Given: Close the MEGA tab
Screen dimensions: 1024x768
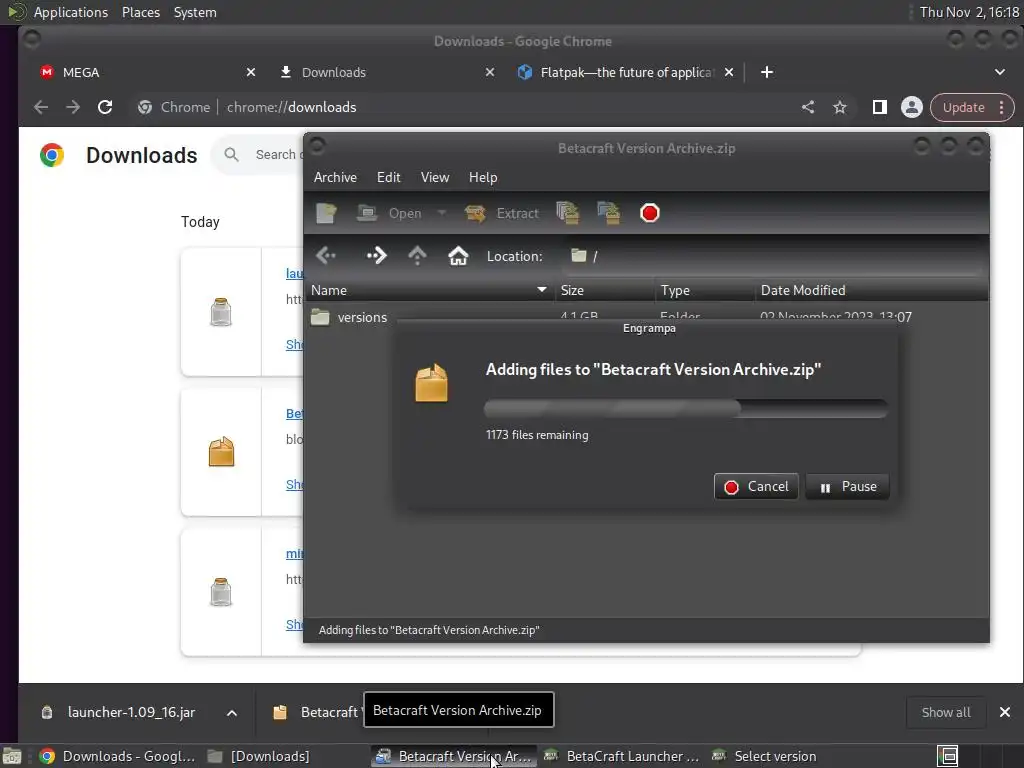Looking at the screenshot, I should [x=251, y=72].
